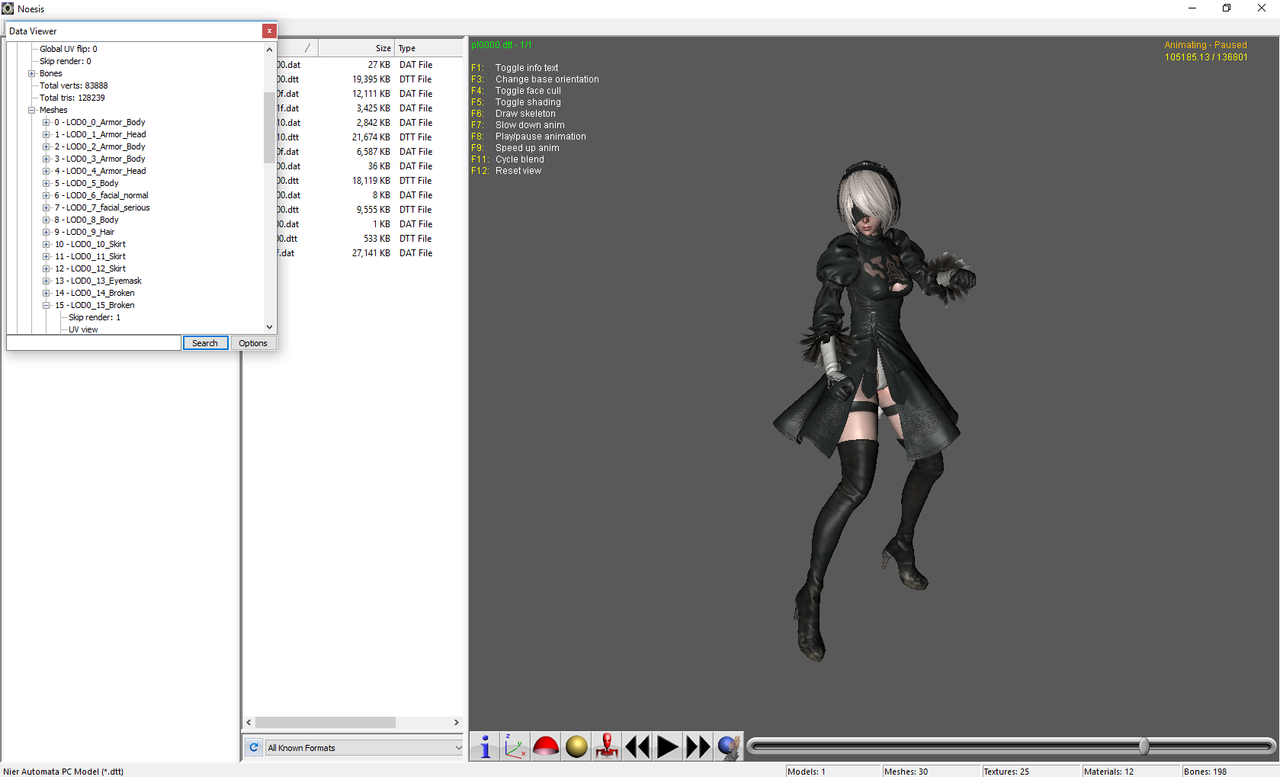The height and width of the screenshot is (777, 1280).
Task: Click the Noesis app icon in title bar
Action: [8, 8]
